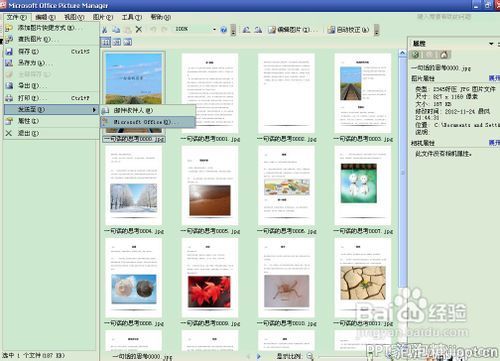Choose 保存 from File menu
Image resolution: width=500 pixels, height=361 pixels.
click(x=51, y=52)
